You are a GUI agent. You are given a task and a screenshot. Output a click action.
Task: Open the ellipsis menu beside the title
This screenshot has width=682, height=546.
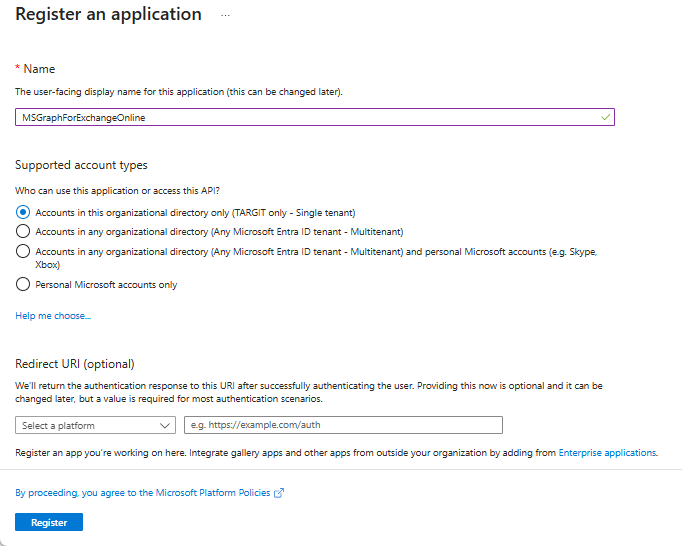click(x=225, y=15)
